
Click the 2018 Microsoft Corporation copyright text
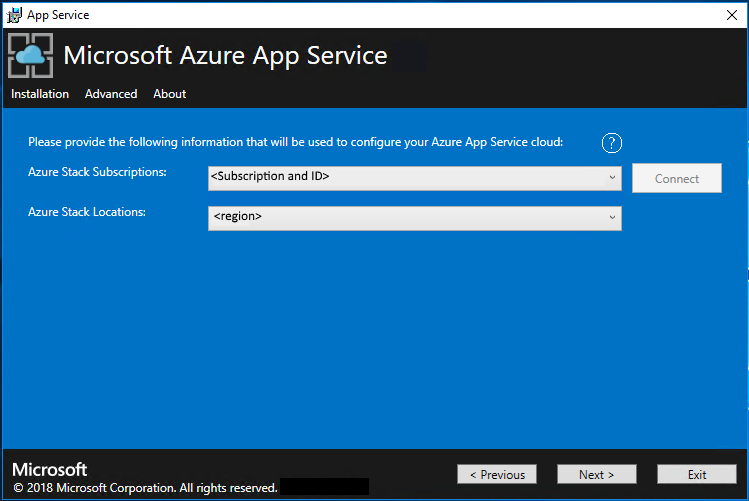[145, 488]
